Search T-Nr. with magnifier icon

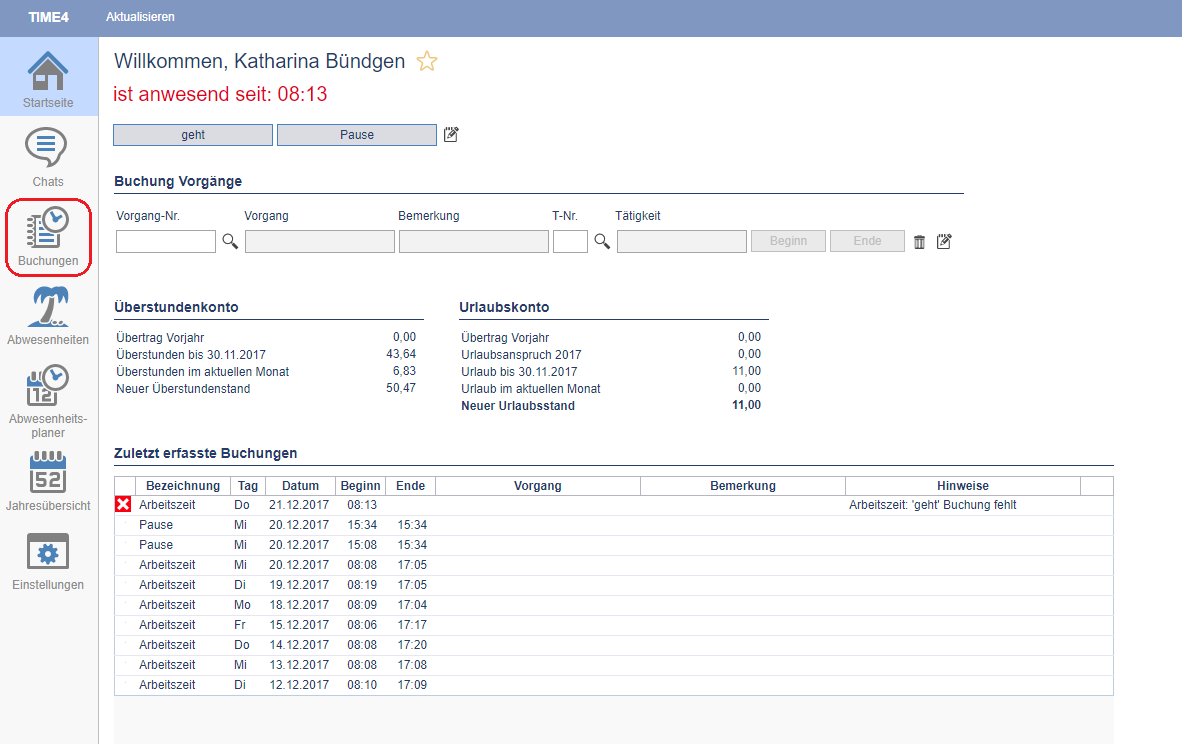[x=602, y=241]
